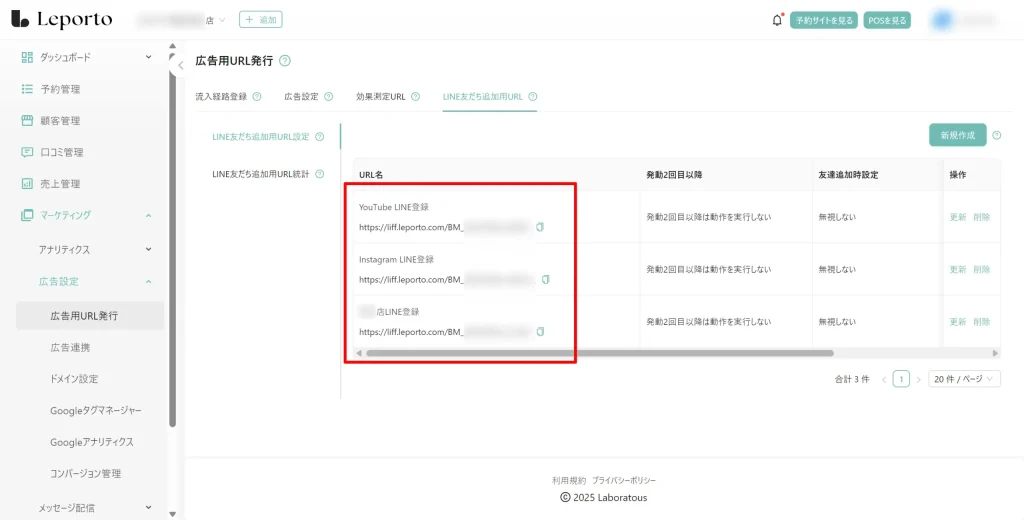Click help icon beside 広告用URL発行 title
Image resolution: width=1024 pixels, height=520 pixels.
285,61
